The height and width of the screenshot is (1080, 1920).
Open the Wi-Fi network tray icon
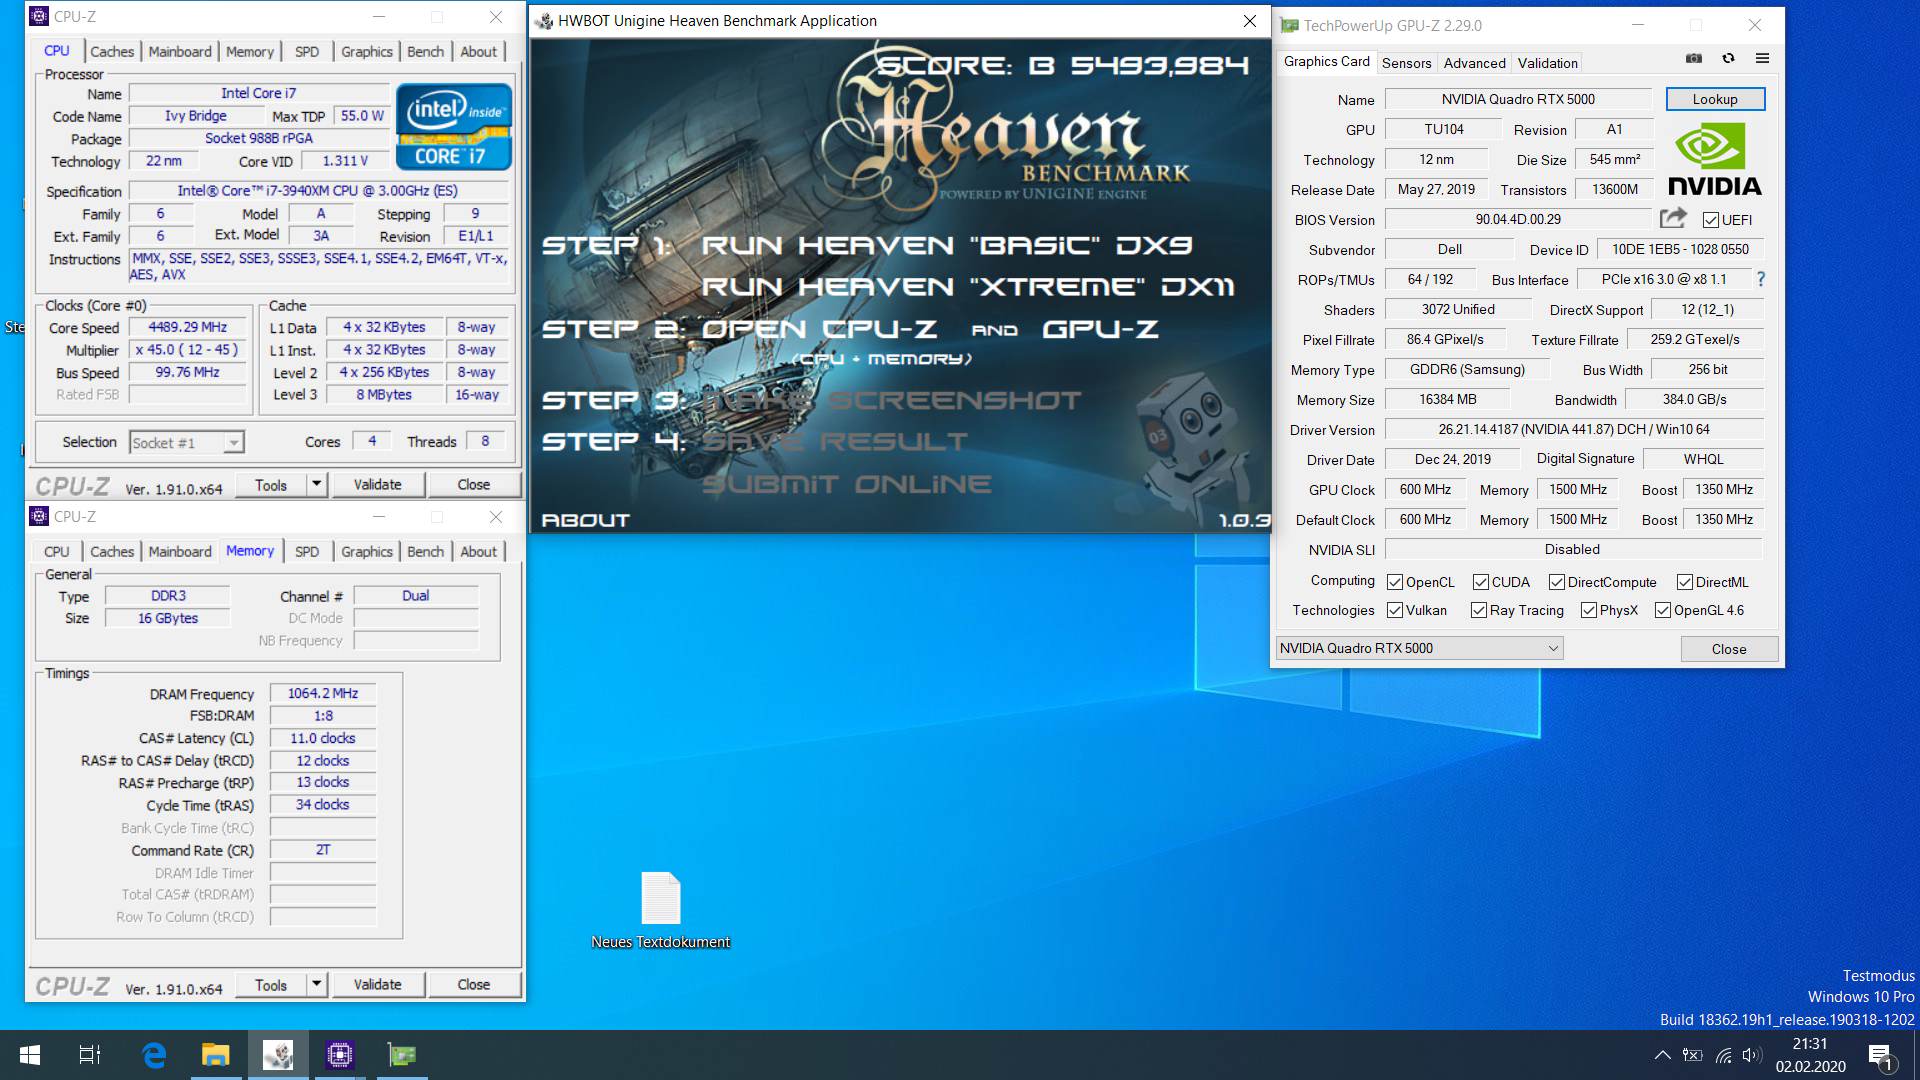tap(1723, 1055)
